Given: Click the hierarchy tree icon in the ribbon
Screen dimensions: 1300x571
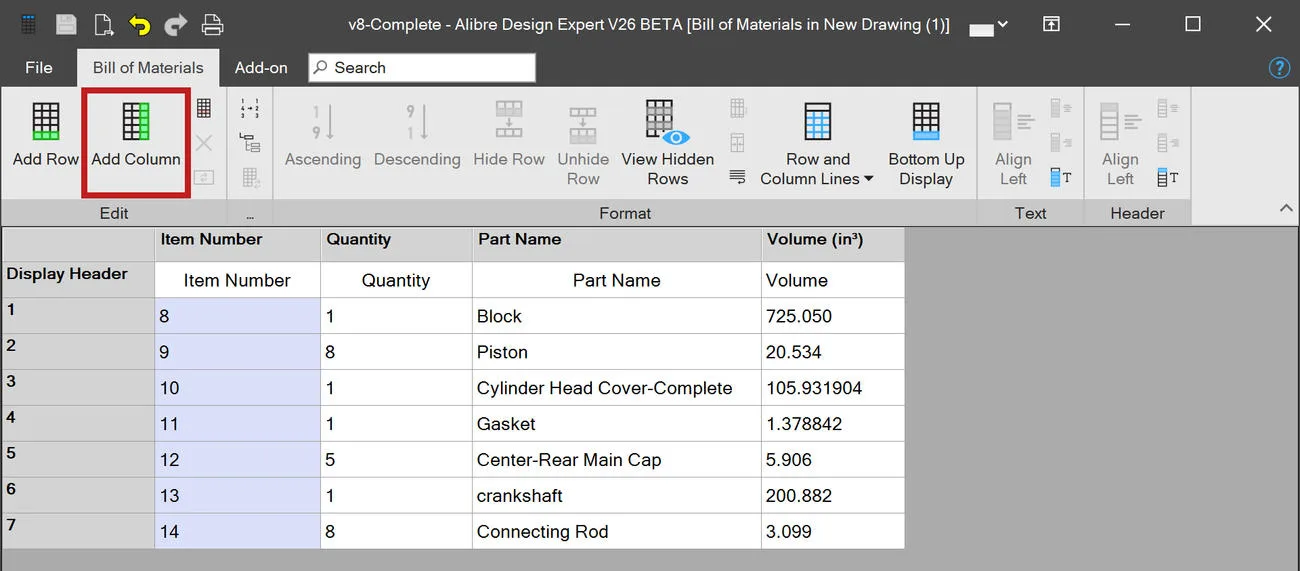Looking at the screenshot, I should (x=250, y=143).
